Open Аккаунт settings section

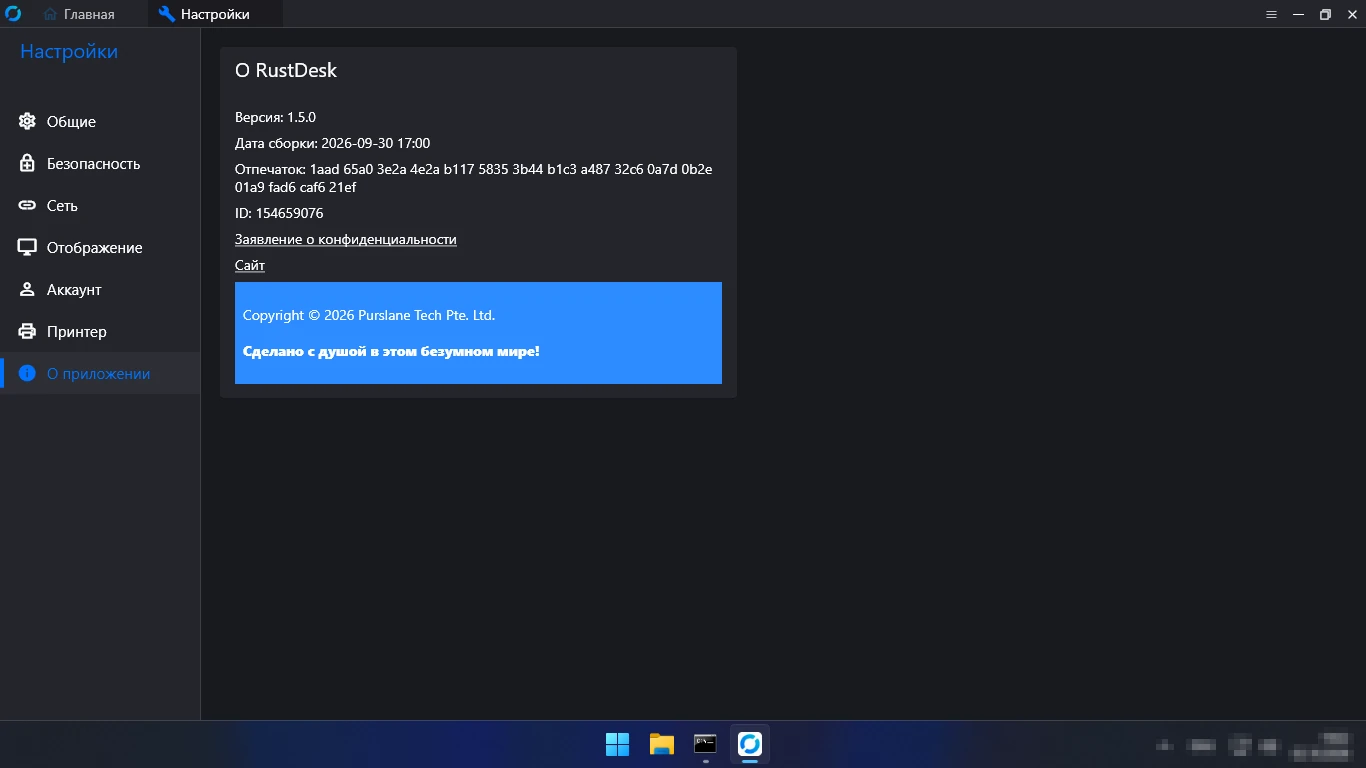(x=100, y=290)
